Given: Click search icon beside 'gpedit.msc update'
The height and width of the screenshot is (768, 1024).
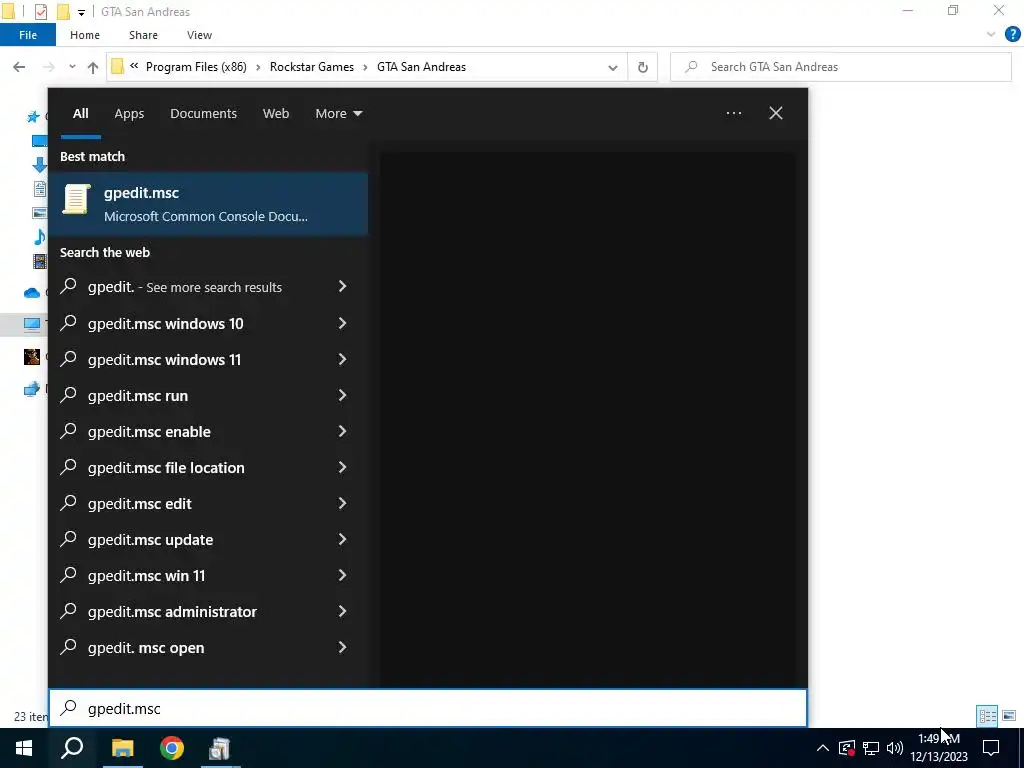Looking at the screenshot, I should (x=69, y=539).
